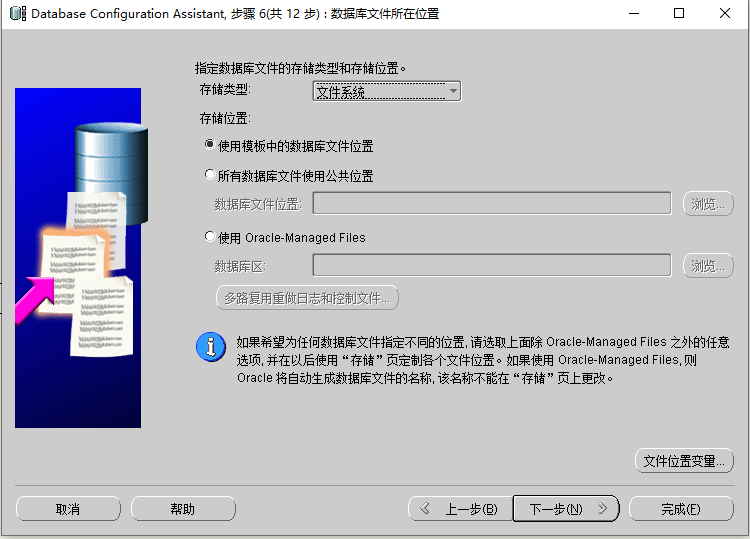
Task: Click the 存储类型 label text
Action: [225, 89]
